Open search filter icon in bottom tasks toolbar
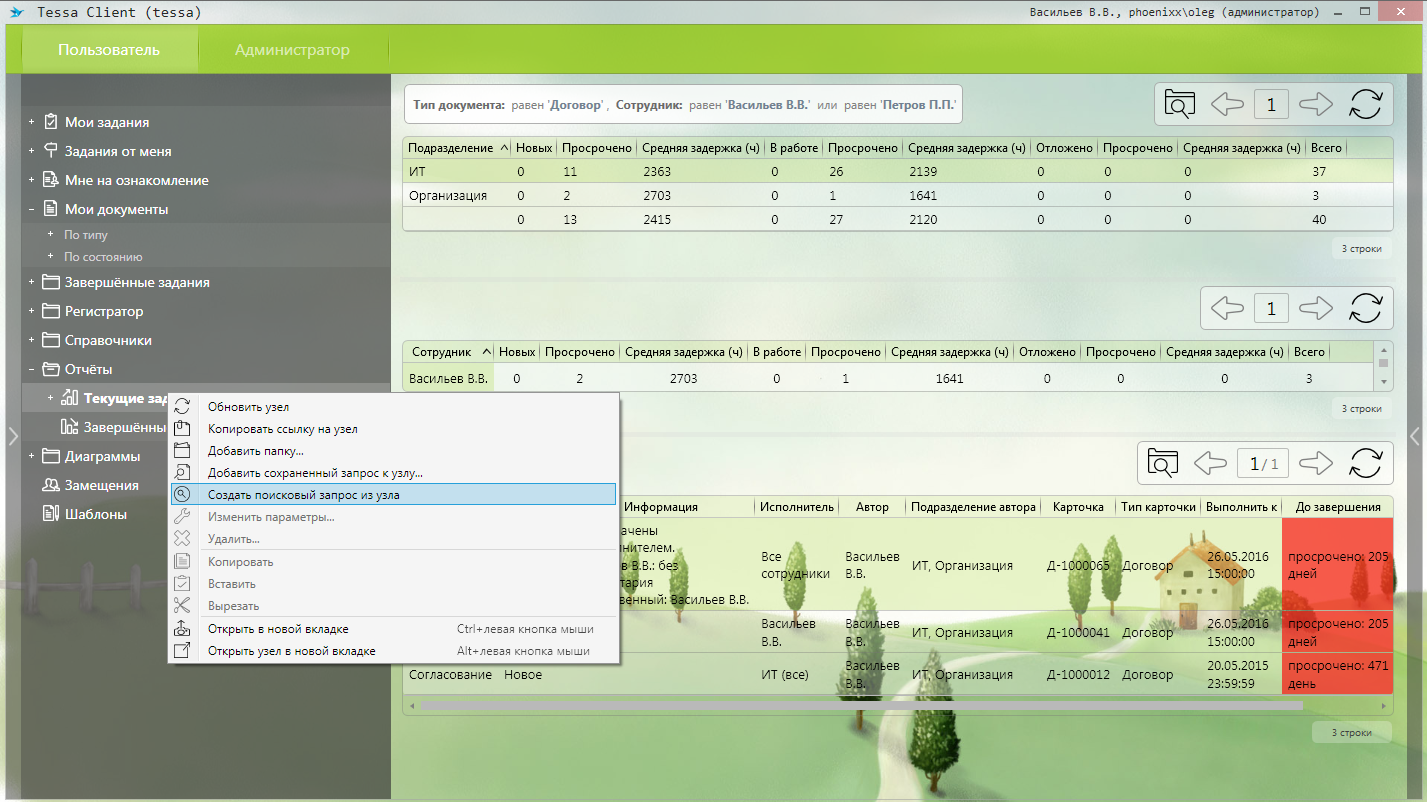This screenshot has height=802, width=1427. coord(1163,463)
